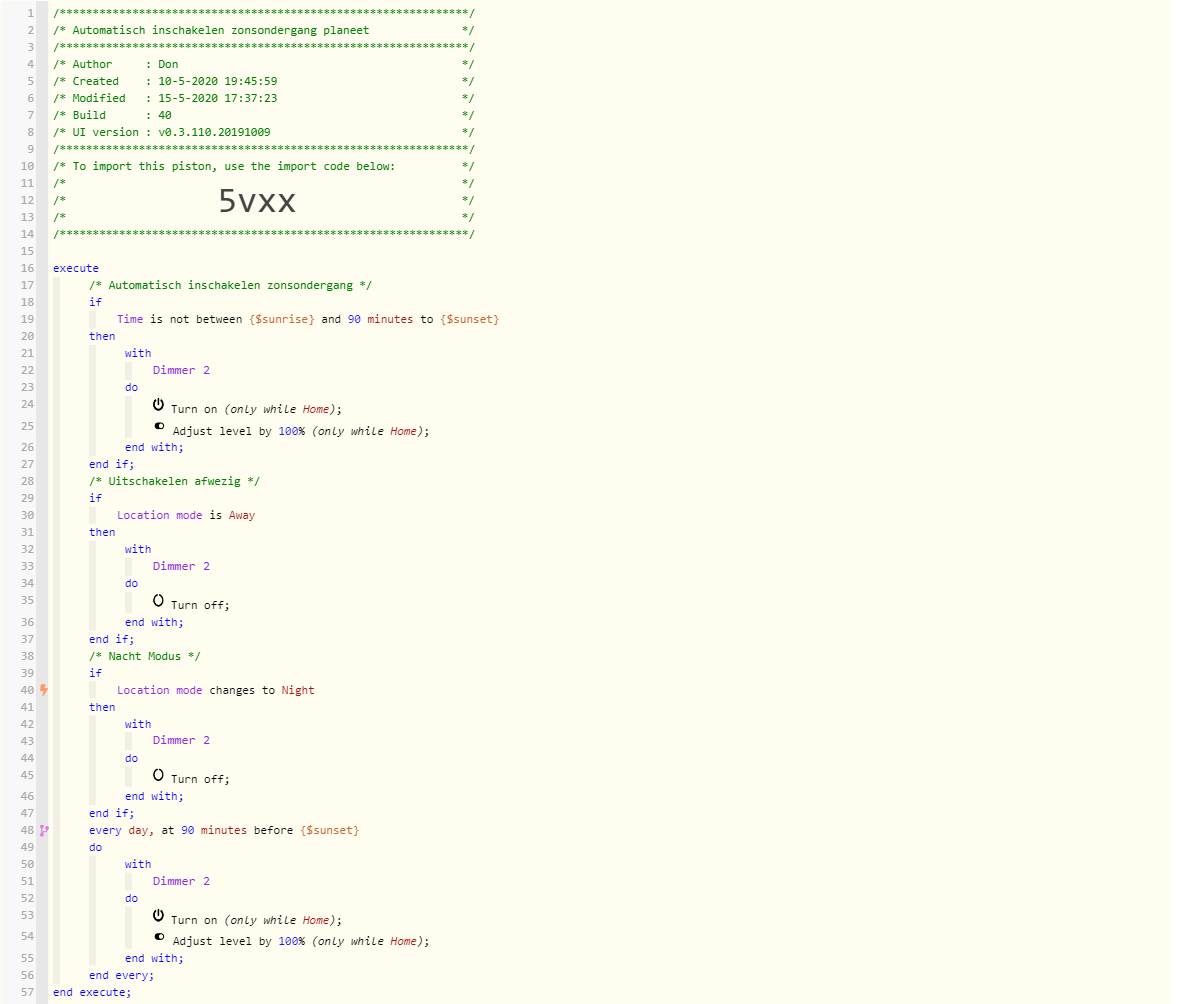Click the power-off icon on line 45
The height and width of the screenshot is (1004, 1178).
pos(158,775)
